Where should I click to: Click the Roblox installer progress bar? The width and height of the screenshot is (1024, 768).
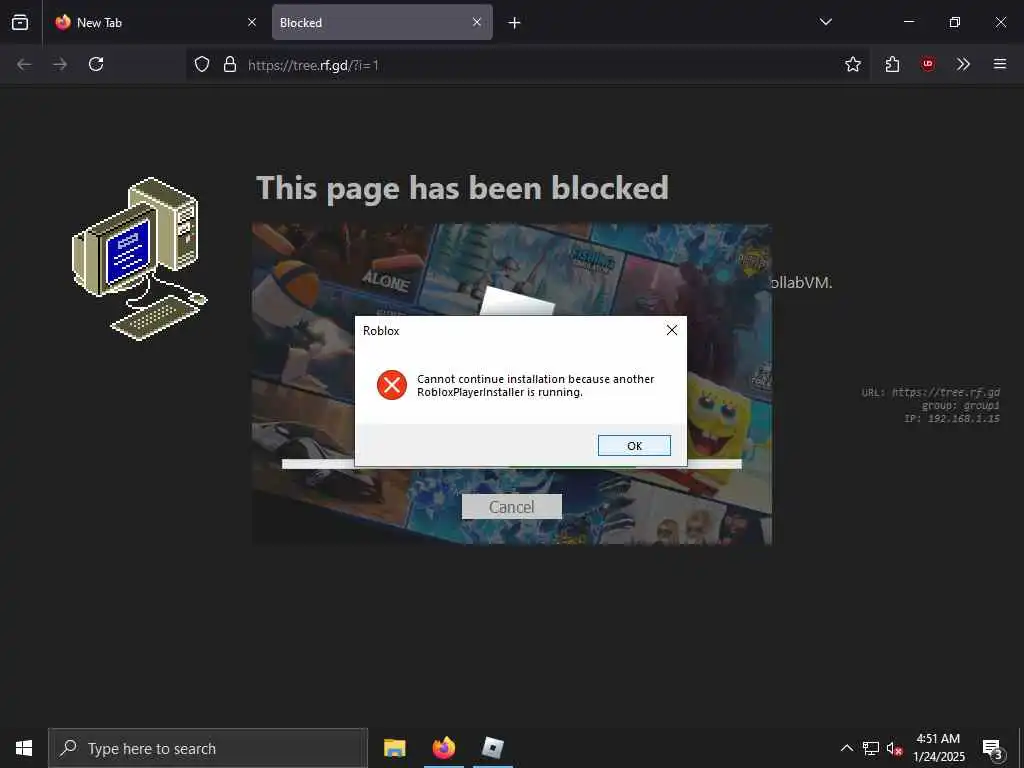pos(511,464)
